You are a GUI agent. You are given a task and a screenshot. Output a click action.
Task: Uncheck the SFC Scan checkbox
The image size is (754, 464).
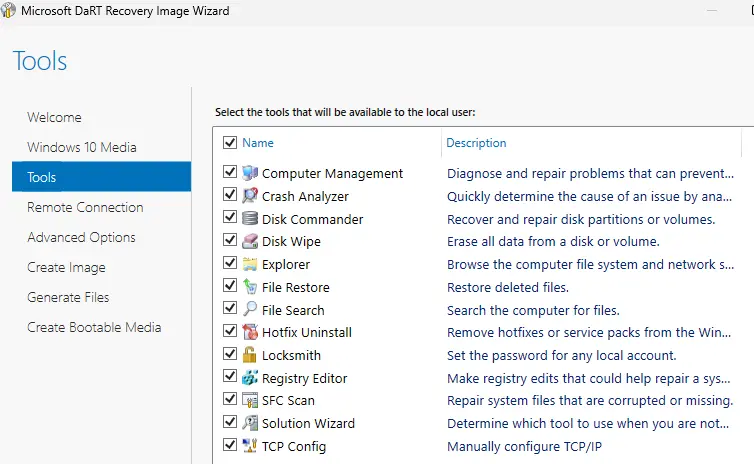point(230,399)
